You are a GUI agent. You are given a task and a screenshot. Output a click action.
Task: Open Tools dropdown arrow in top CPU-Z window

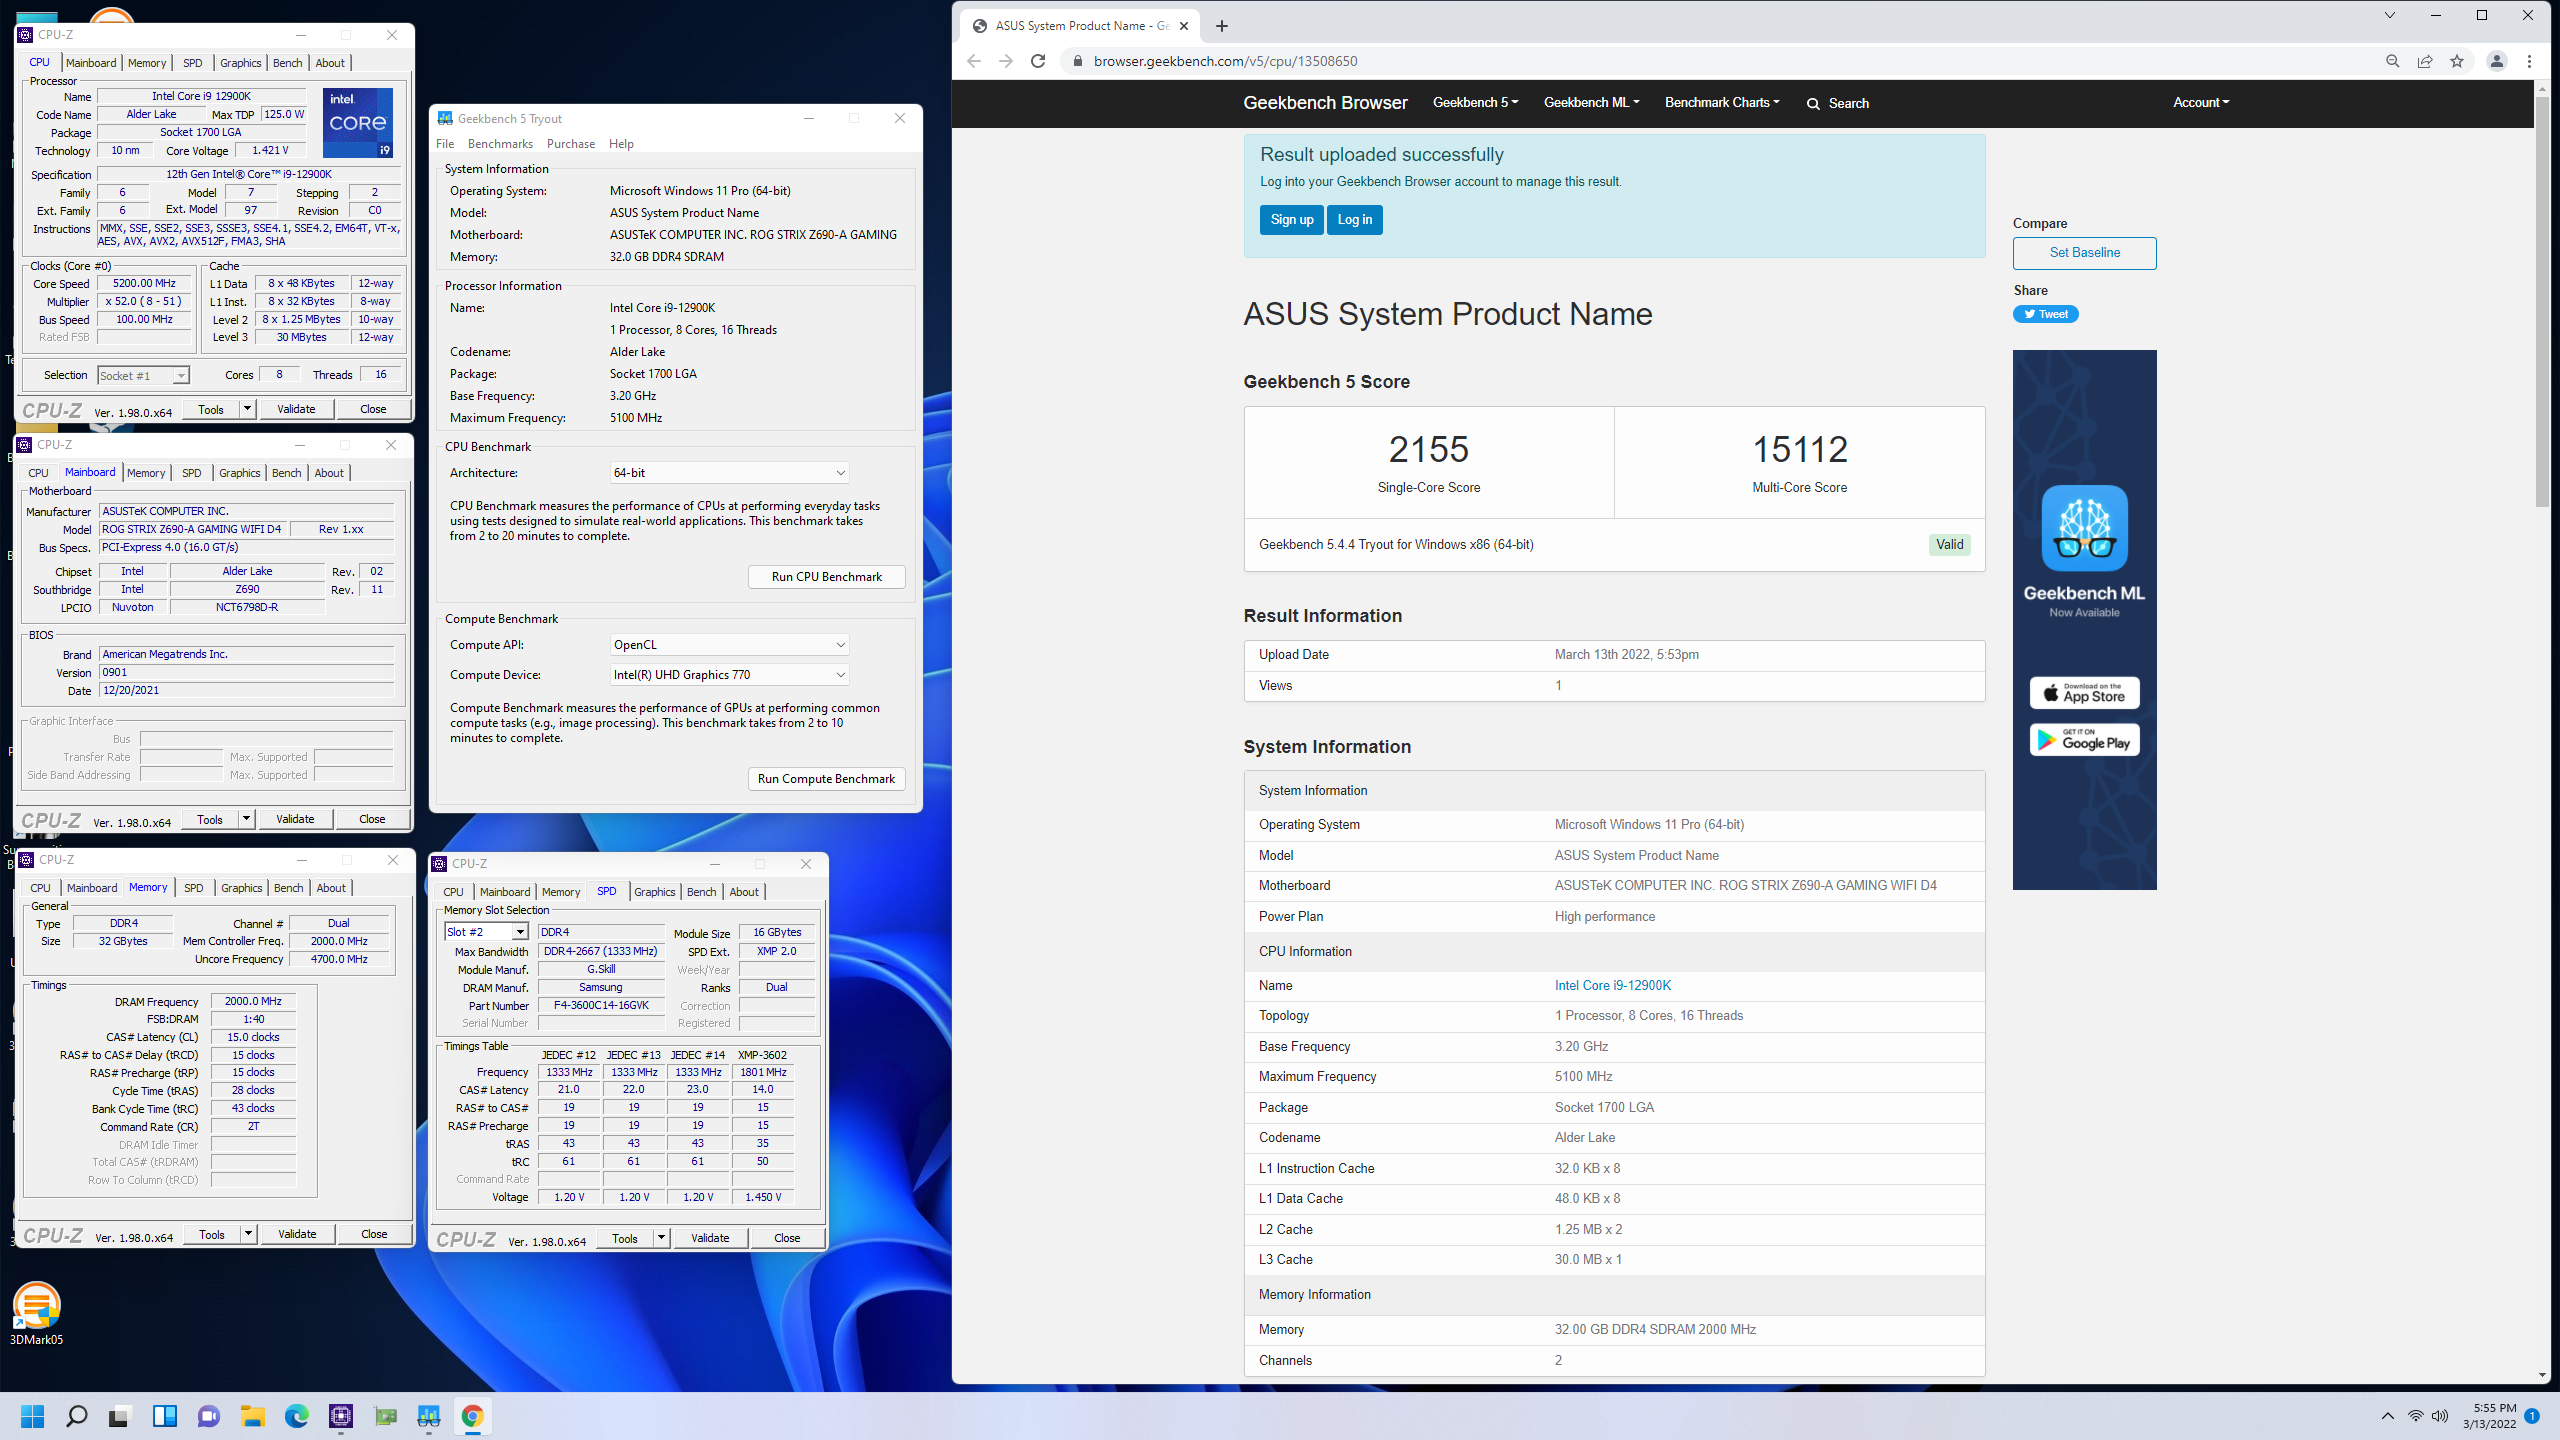pyautogui.click(x=246, y=409)
